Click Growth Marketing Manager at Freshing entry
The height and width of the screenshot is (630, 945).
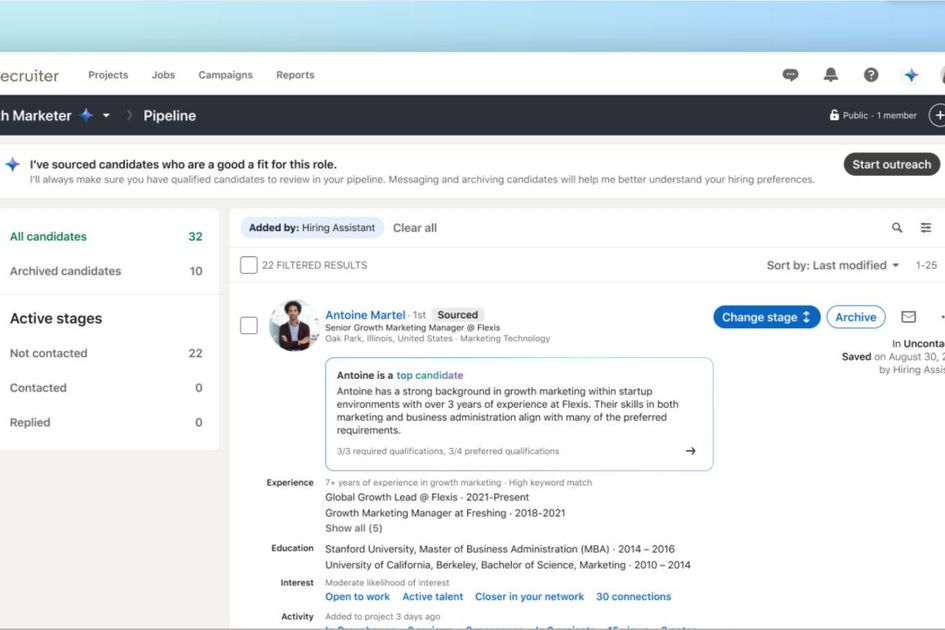(445, 513)
